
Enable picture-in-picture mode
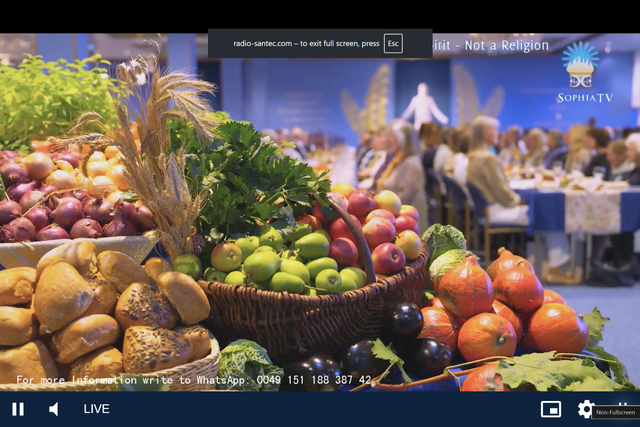[x=551, y=409]
